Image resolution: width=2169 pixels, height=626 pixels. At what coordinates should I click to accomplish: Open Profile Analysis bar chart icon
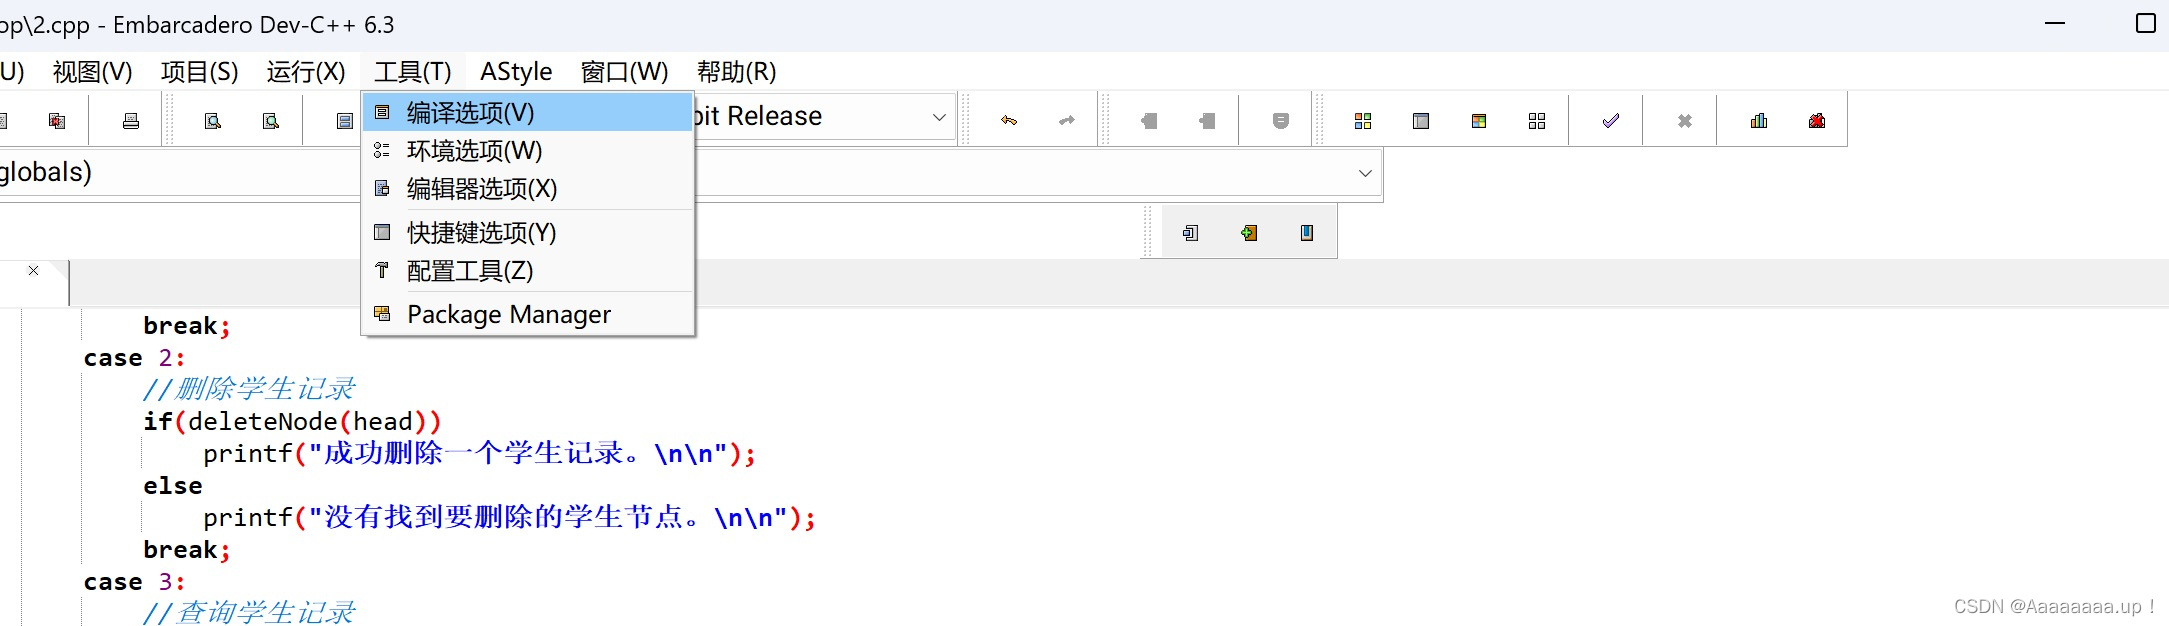(1759, 121)
